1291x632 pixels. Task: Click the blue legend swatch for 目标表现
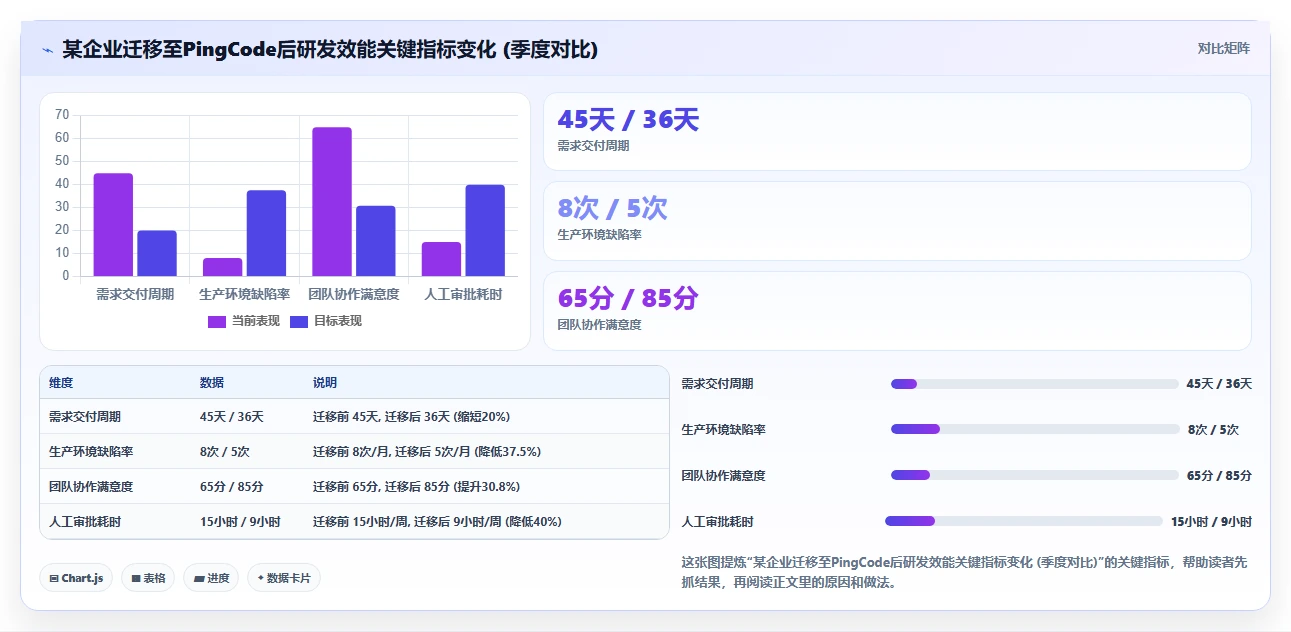tap(299, 321)
